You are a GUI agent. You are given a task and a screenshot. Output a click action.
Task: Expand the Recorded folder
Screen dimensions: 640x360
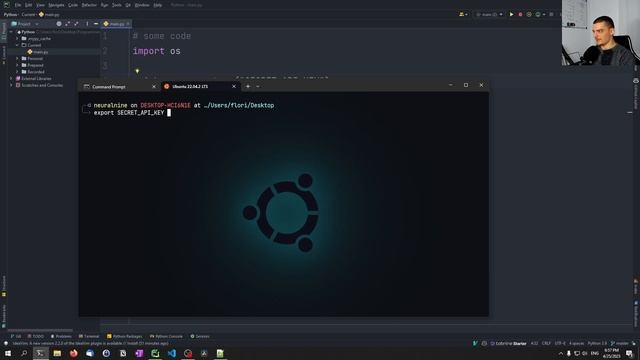[18, 71]
